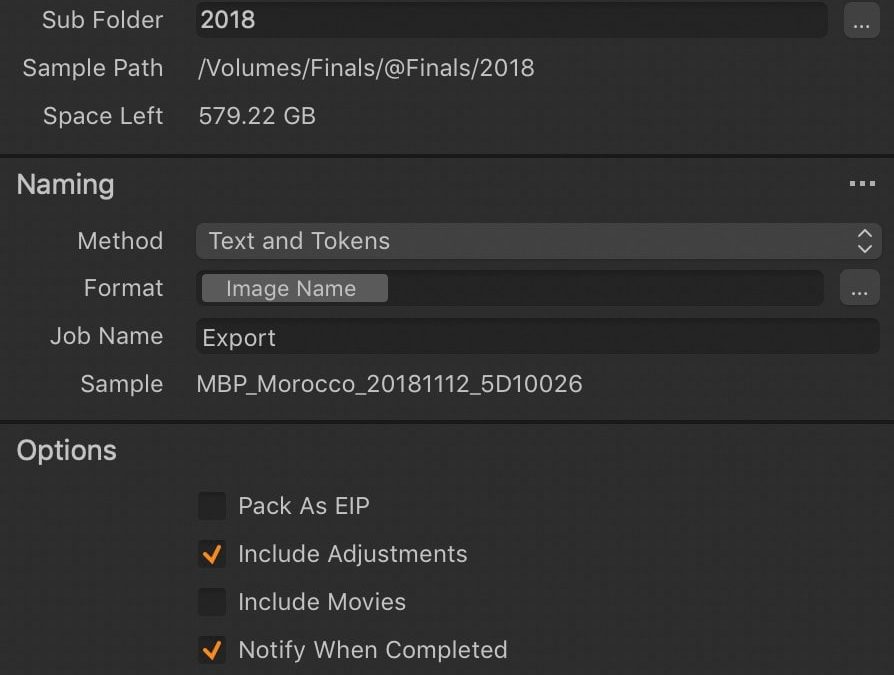The width and height of the screenshot is (894, 675).
Task: Collapse the Naming section header
Action: [66, 185]
